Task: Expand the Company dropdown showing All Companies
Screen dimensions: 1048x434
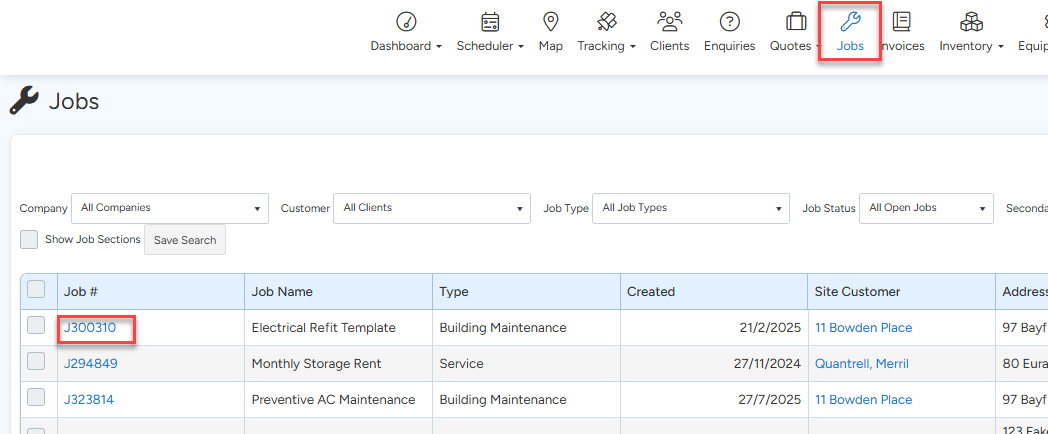Action: (x=170, y=208)
